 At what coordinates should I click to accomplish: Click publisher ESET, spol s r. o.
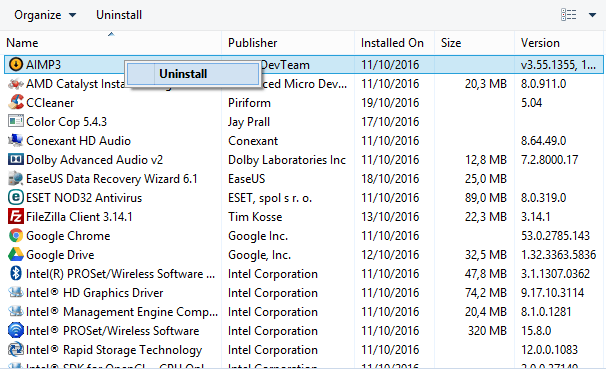270,198
